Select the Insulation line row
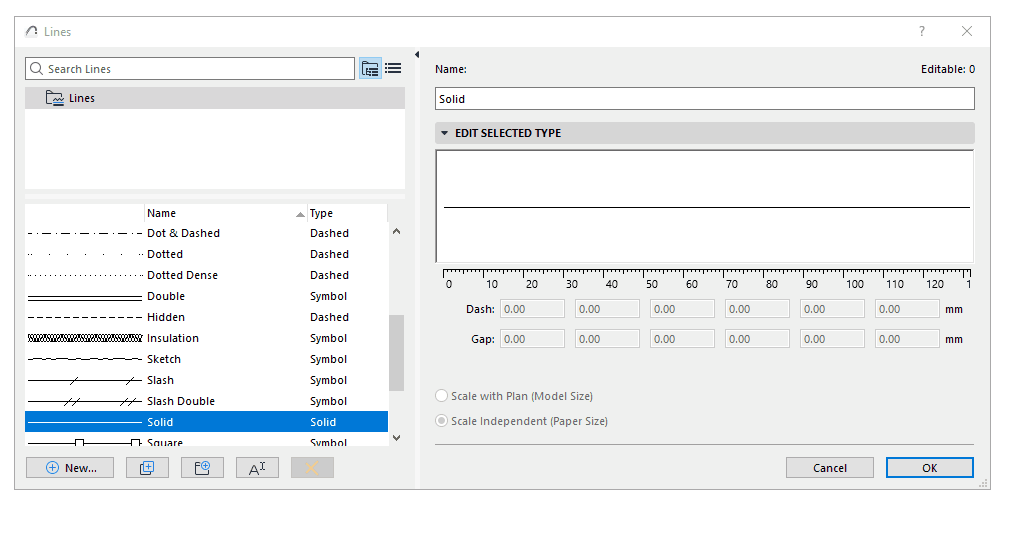The height and width of the screenshot is (544, 1020). coord(206,338)
